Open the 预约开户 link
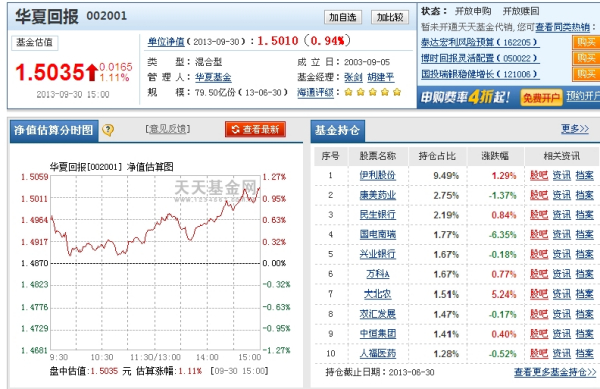The width and height of the screenshot is (600, 389). [583, 96]
